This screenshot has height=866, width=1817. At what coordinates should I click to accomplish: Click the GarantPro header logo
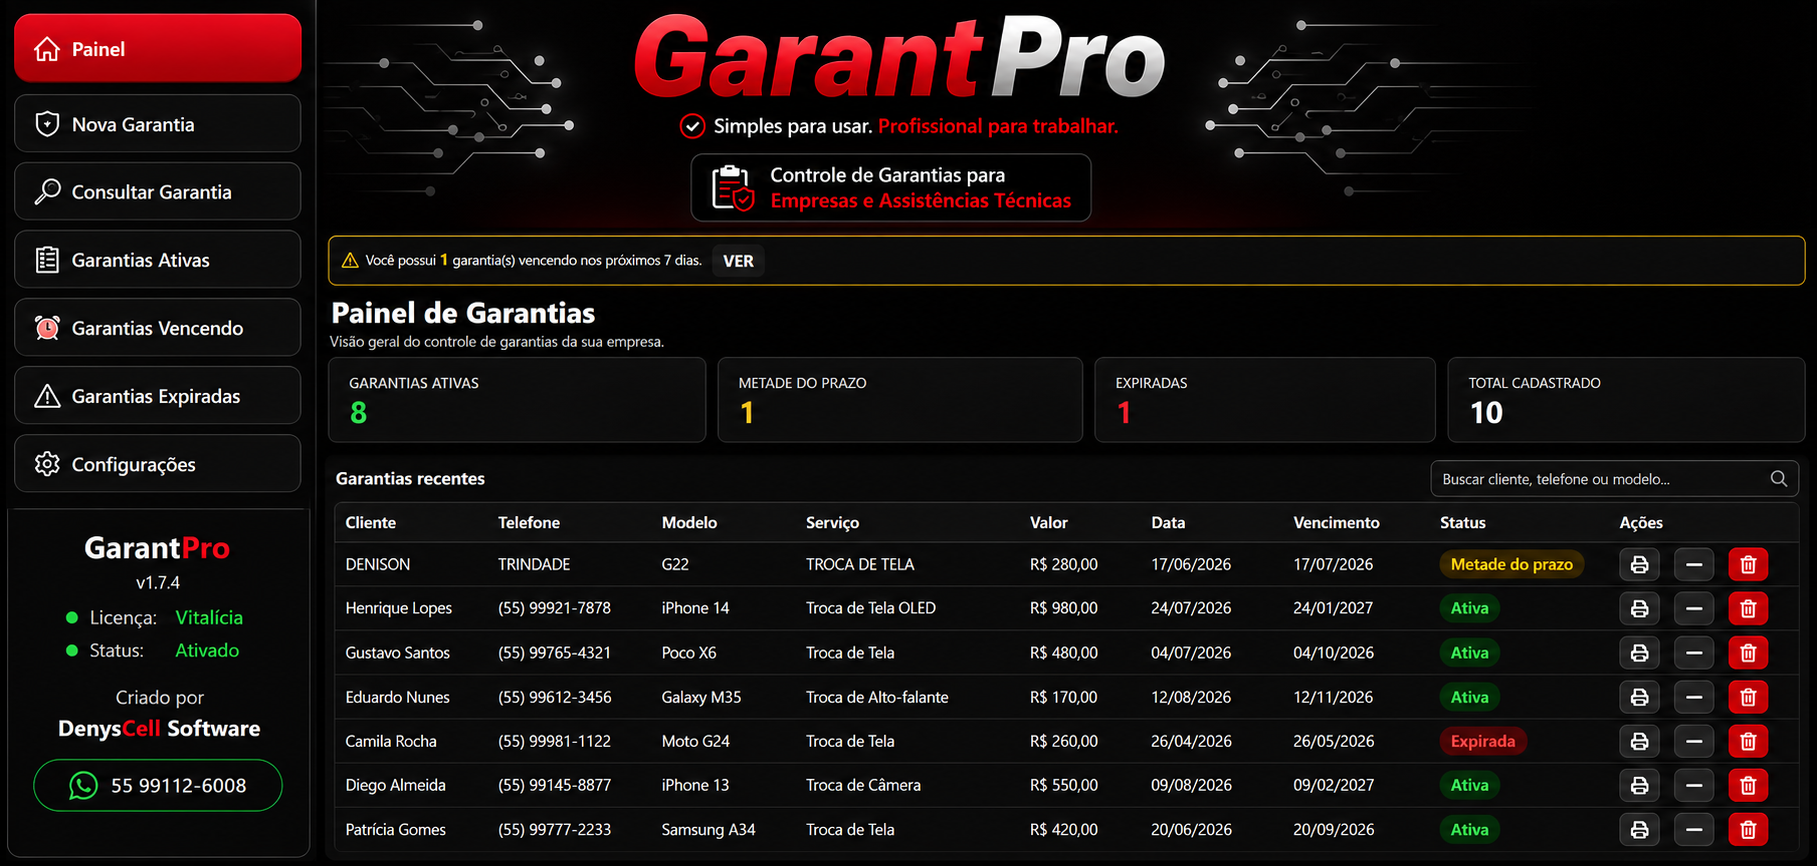[x=900, y=58]
